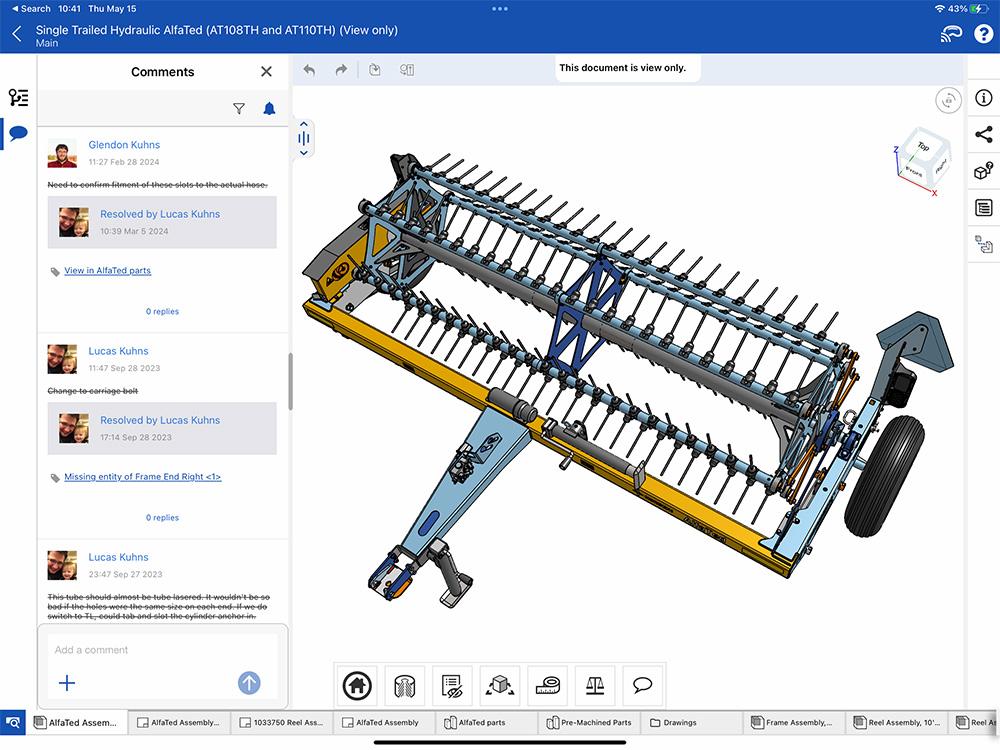Submit a comment with the blue send arrow
Image resolution: width=1000 pixels, height=750 pixels.
248,683
